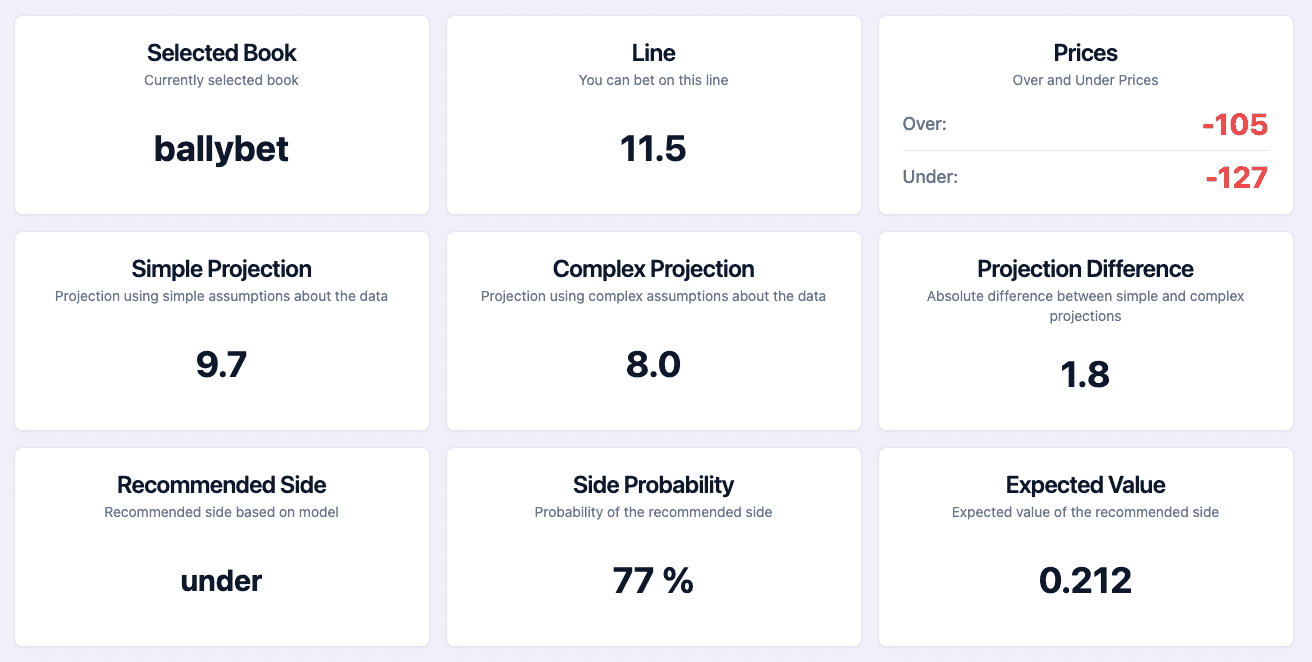
Task: Click the Expected Value 0.212
Action: point(1085,580)
